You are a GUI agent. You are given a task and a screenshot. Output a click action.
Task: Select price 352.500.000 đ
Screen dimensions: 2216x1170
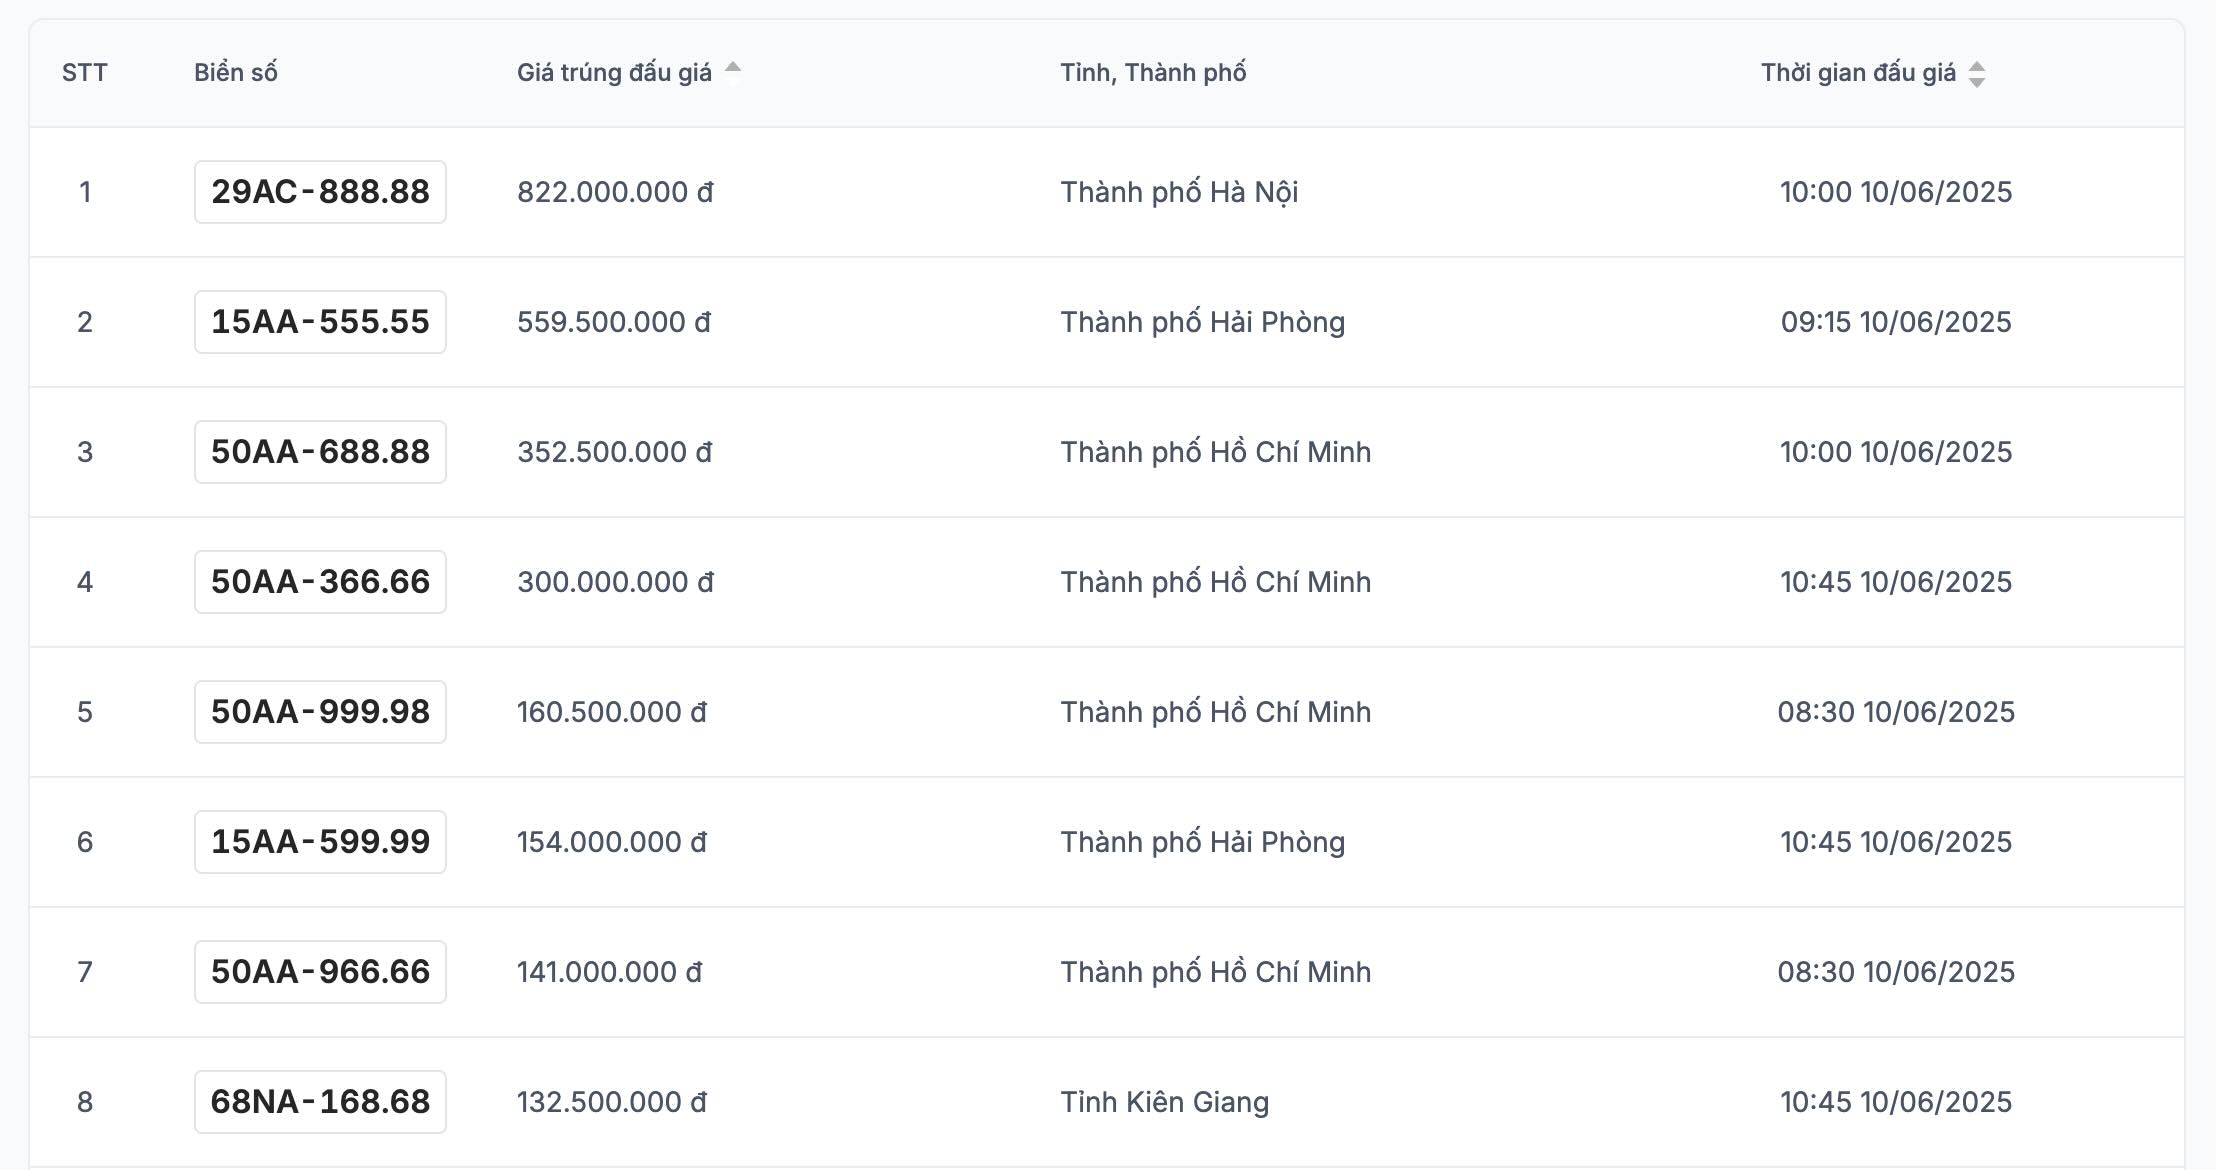pos(614,452)
